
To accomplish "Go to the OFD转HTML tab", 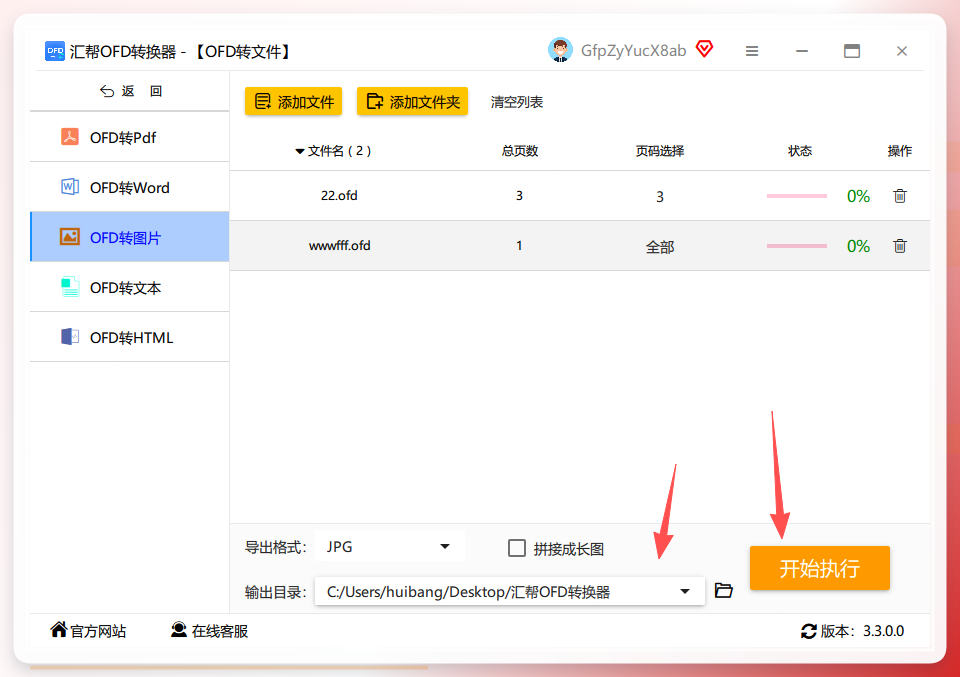I will click(x=130, y=337).
